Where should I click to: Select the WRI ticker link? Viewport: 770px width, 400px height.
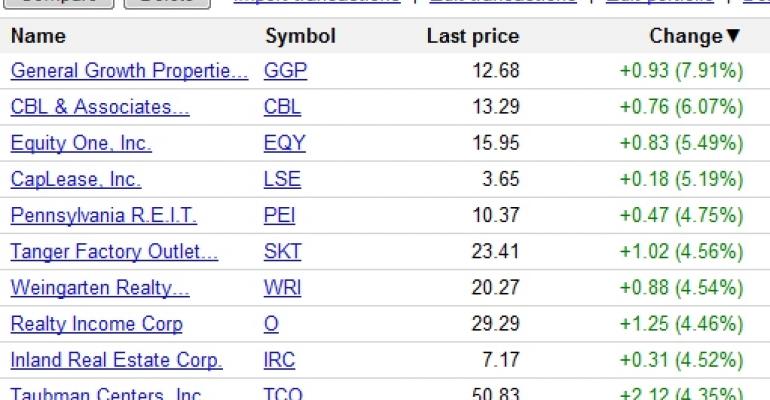(282, 288)
